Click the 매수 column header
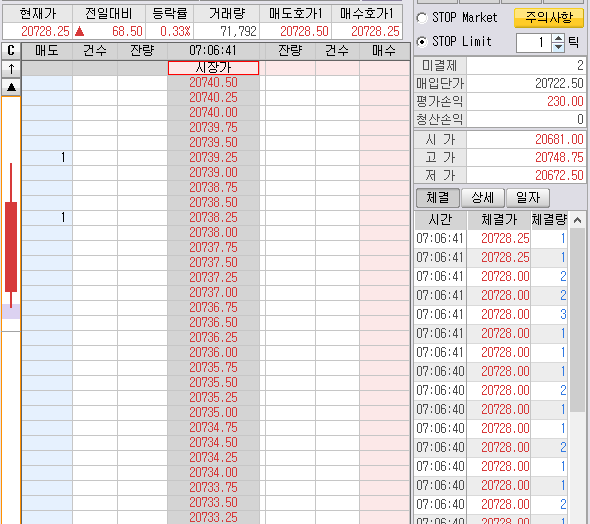Viewport: 590px width, 524px height. pyautogui.click(x=384, y=50)
